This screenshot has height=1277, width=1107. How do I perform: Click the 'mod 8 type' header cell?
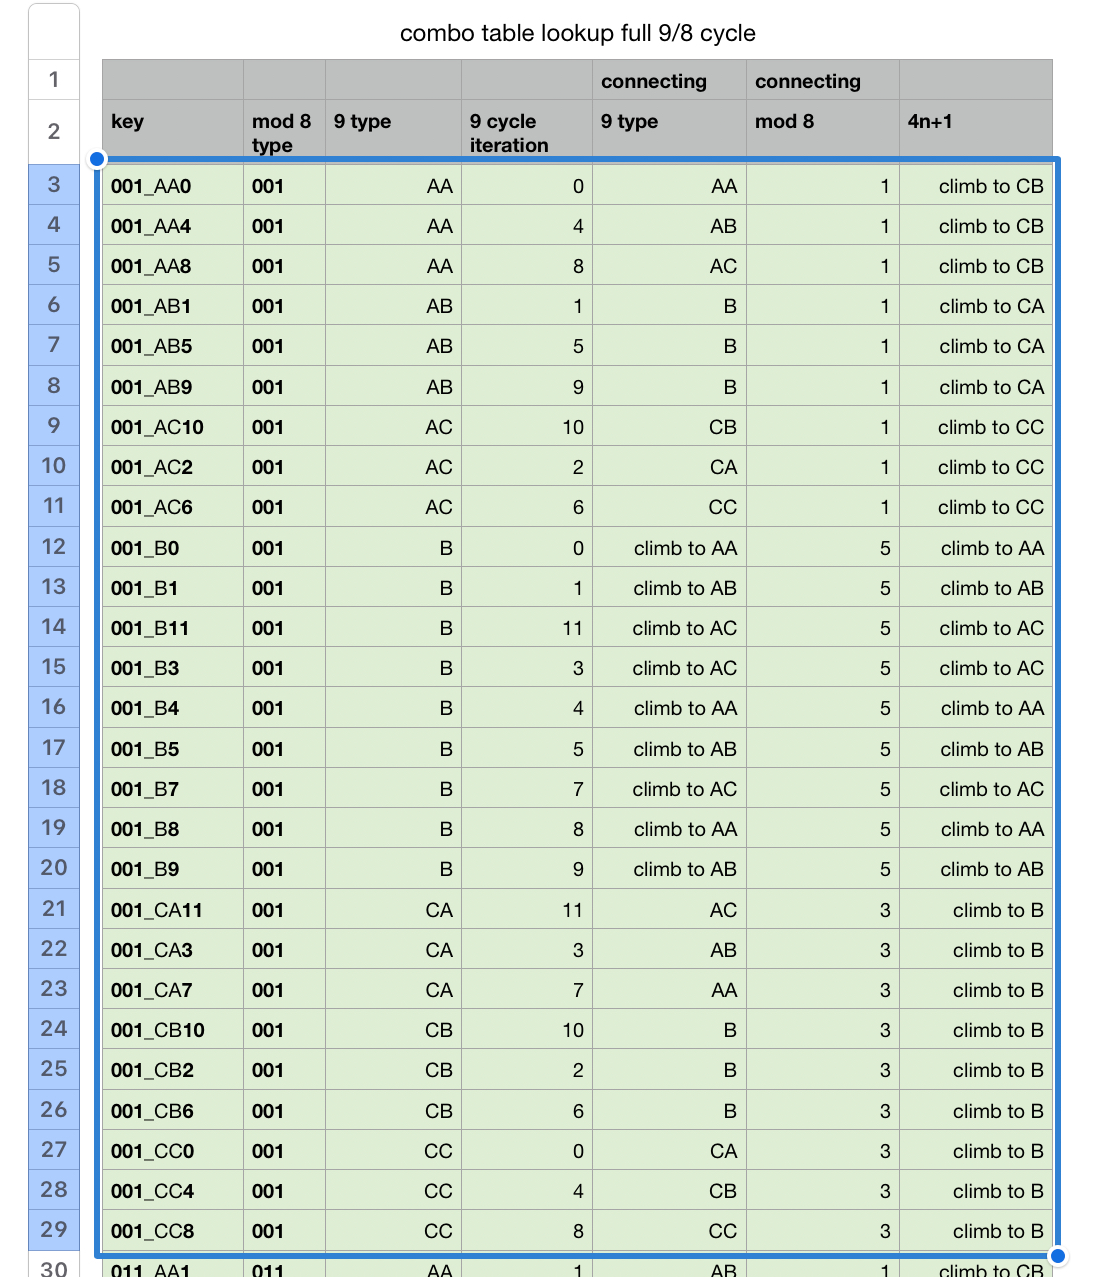click(x=283, y=132)
